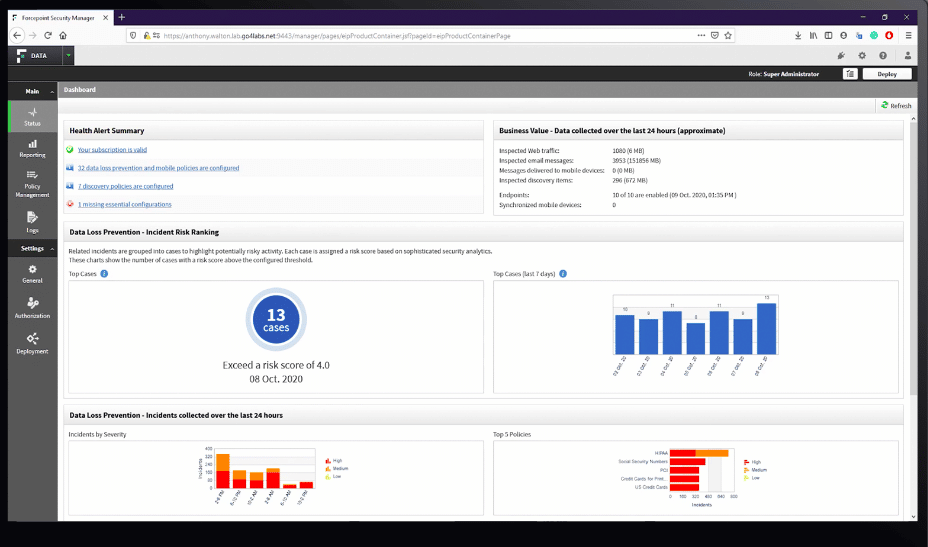Open General settings
928x547 pixels.
33,274
